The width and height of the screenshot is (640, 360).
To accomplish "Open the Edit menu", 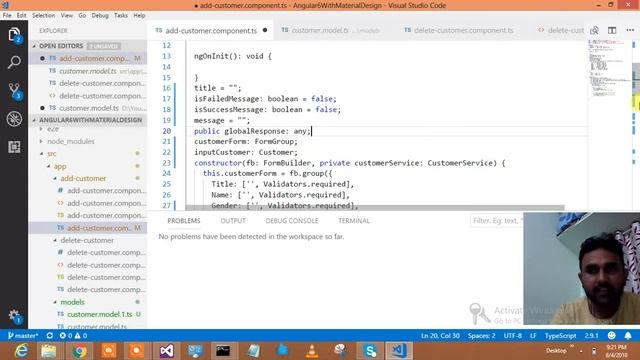I will (x=21, y=16).
